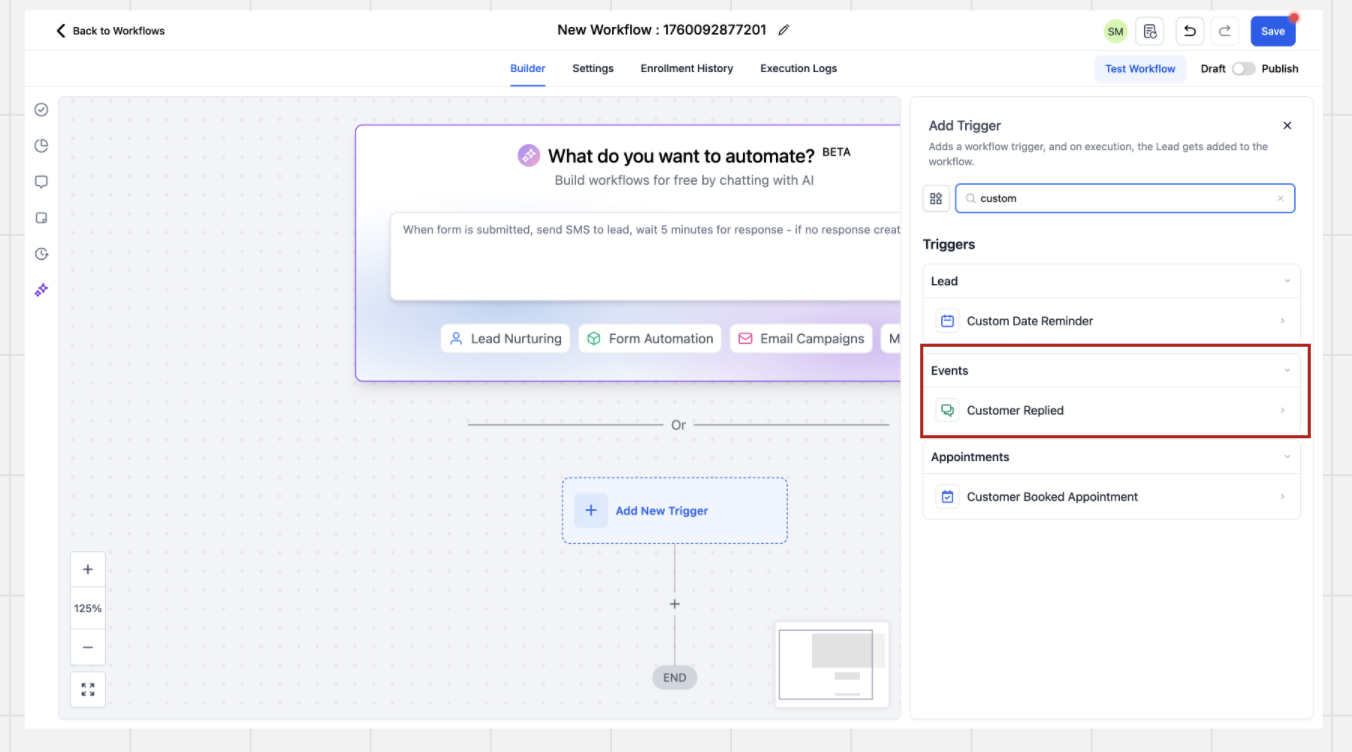Click the redo arrow icon
Viewport: 1352px width, 752px height.
pos(1224,31)
